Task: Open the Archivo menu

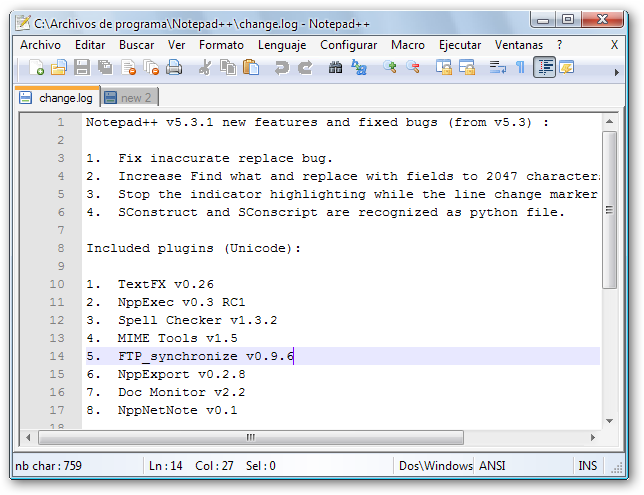Action: pos(40,45)
